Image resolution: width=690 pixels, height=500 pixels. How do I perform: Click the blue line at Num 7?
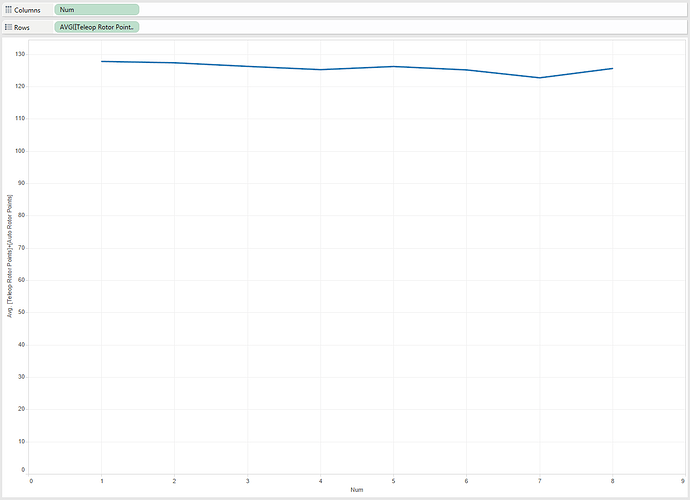coord(540,78)
